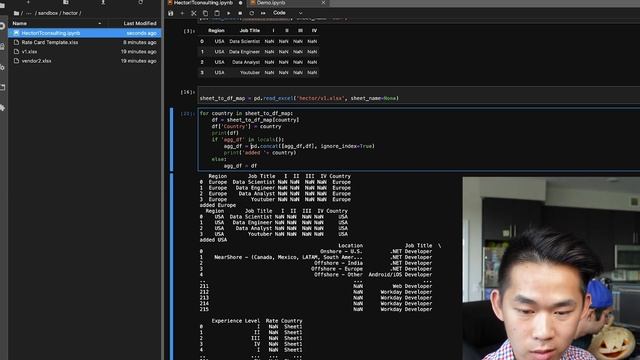Select HectorITconsulting.ipynb in the file list

coord(85,33)
